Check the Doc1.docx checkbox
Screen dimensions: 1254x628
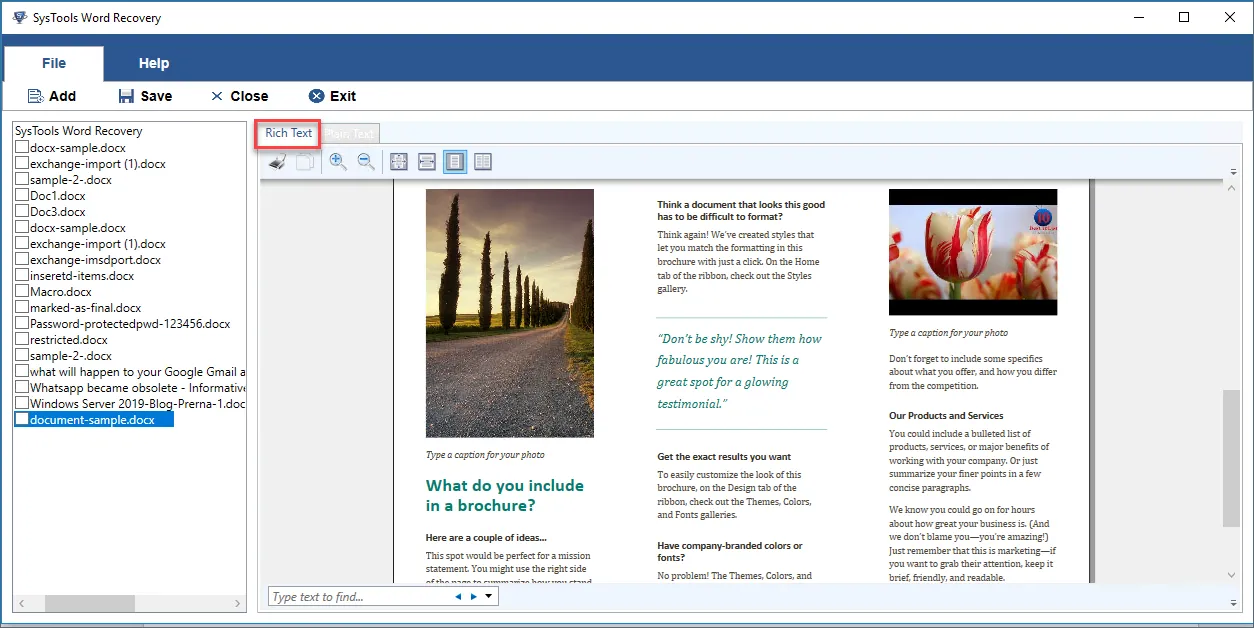pos(22,196)
